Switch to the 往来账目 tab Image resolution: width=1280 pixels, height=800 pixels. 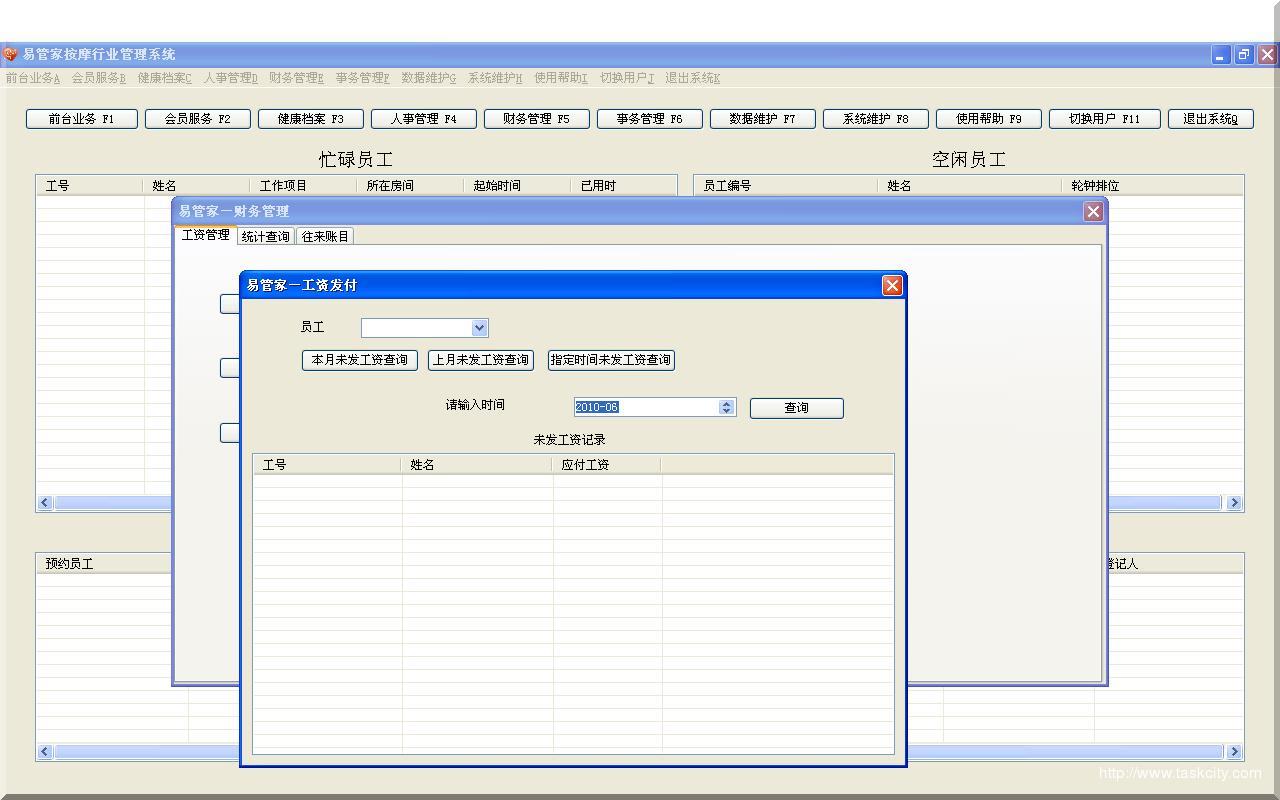pyautogui.click(x=325, y=237)
